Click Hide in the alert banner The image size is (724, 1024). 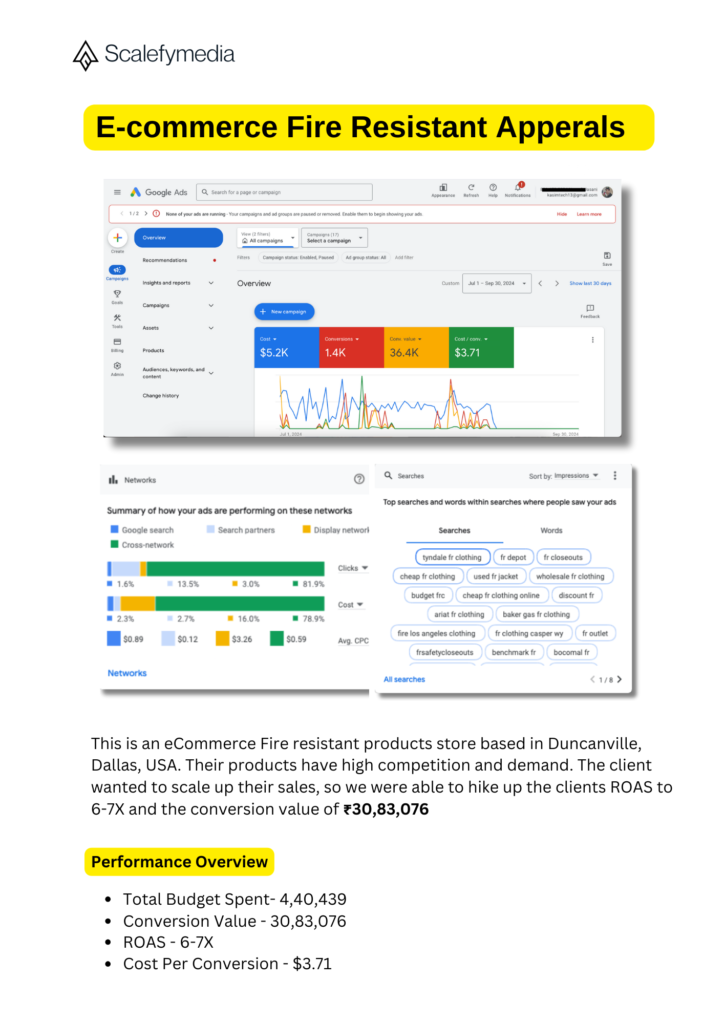[x=561, y=214]
